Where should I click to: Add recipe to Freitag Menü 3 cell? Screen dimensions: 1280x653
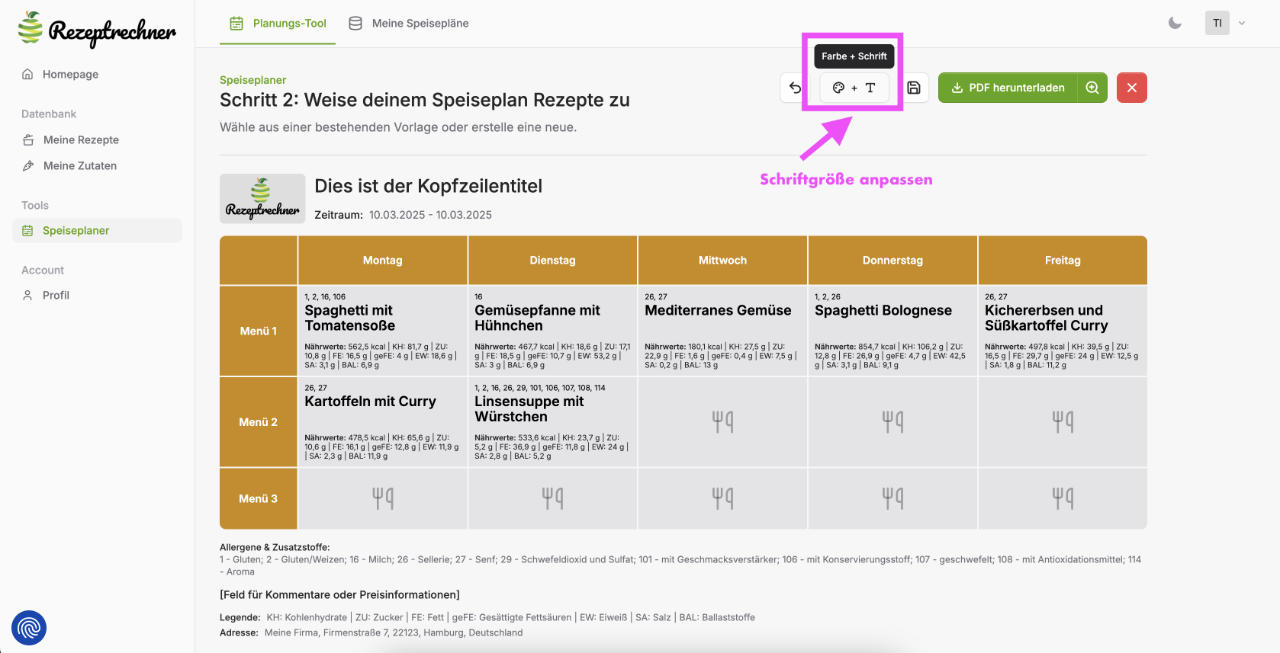(1062, 498)
